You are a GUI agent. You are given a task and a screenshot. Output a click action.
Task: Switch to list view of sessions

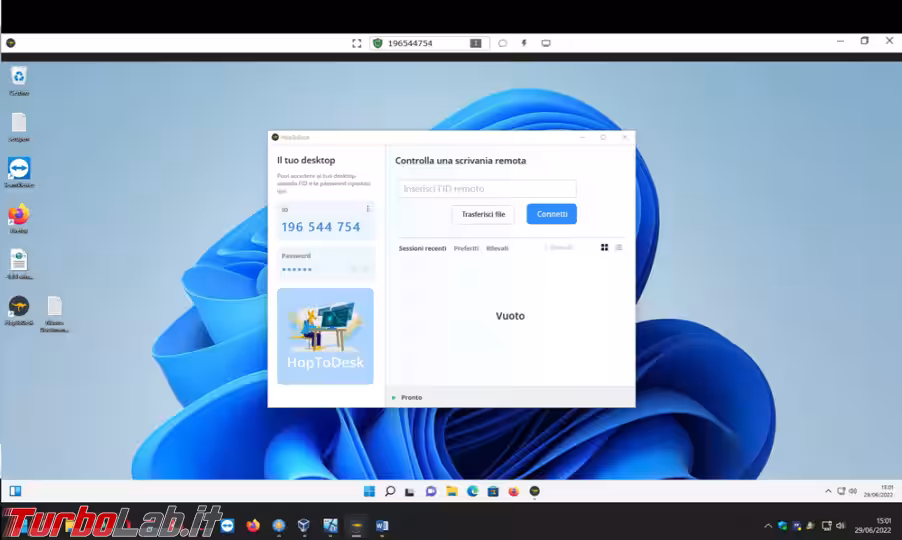(x=618, y=247)
